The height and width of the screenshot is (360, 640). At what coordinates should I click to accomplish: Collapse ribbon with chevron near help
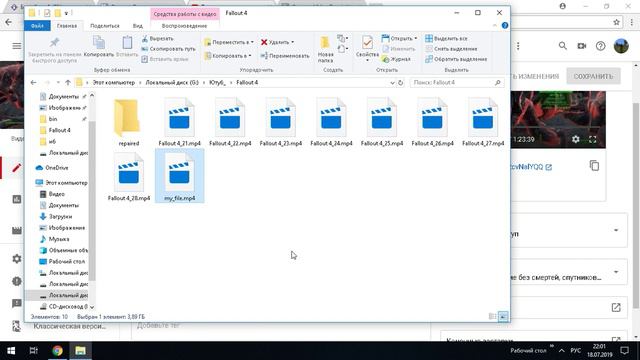pos(495,25)
